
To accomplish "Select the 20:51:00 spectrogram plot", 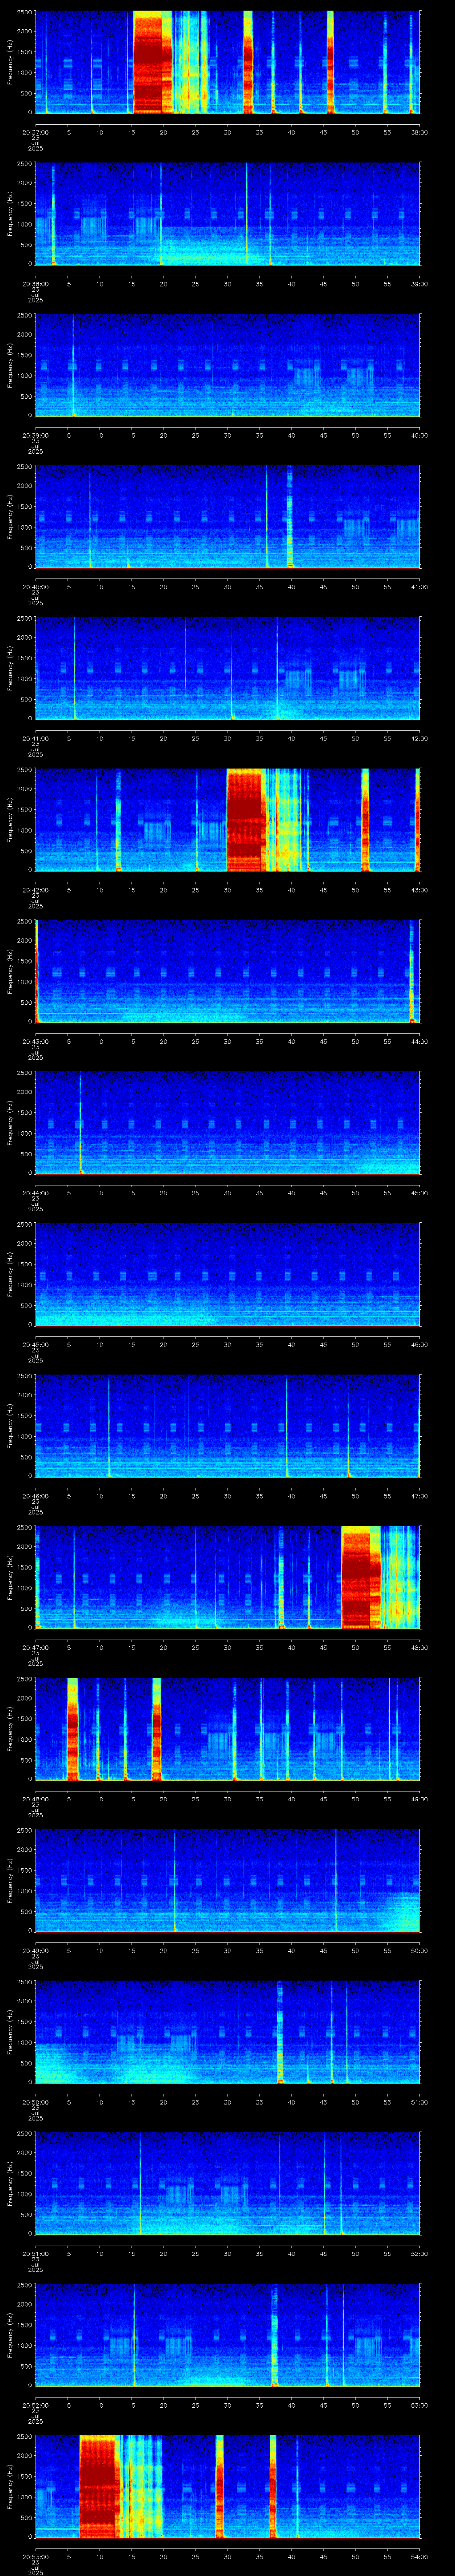I will tap(228, 2183).
